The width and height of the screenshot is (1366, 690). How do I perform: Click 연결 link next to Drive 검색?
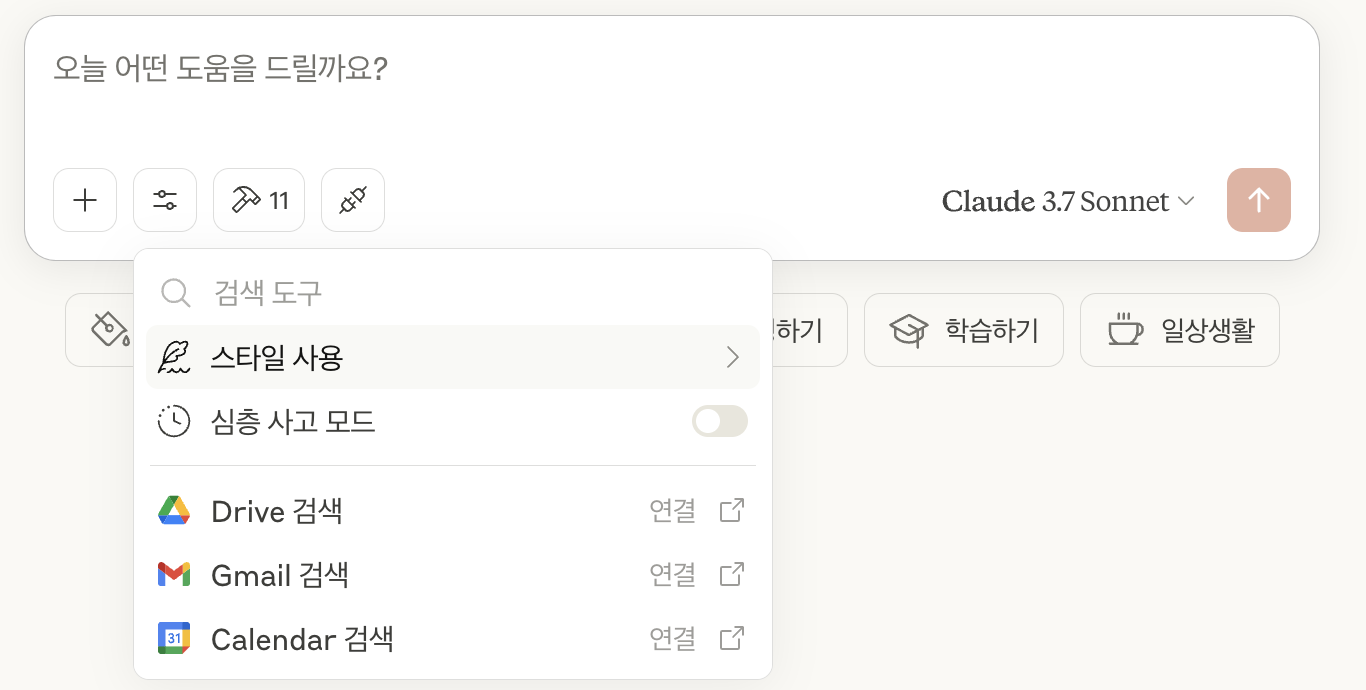point(672,511)
